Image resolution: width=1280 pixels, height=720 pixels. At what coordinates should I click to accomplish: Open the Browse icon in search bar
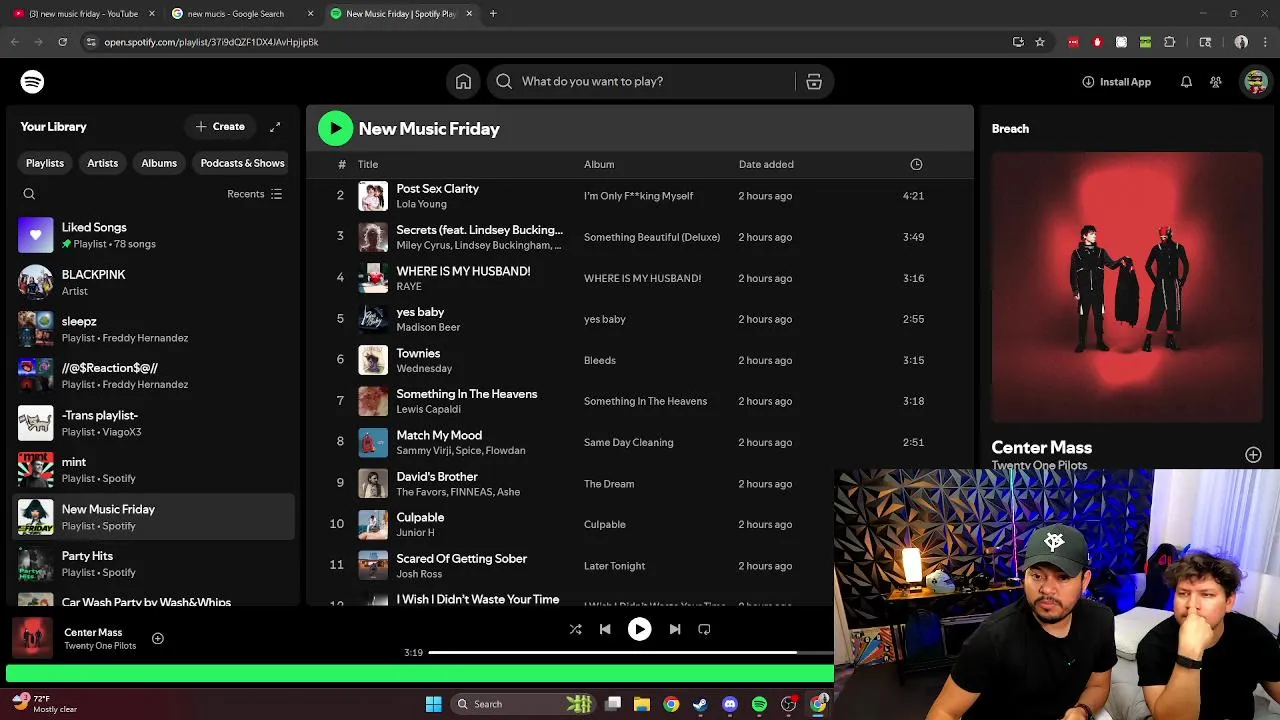814,82
